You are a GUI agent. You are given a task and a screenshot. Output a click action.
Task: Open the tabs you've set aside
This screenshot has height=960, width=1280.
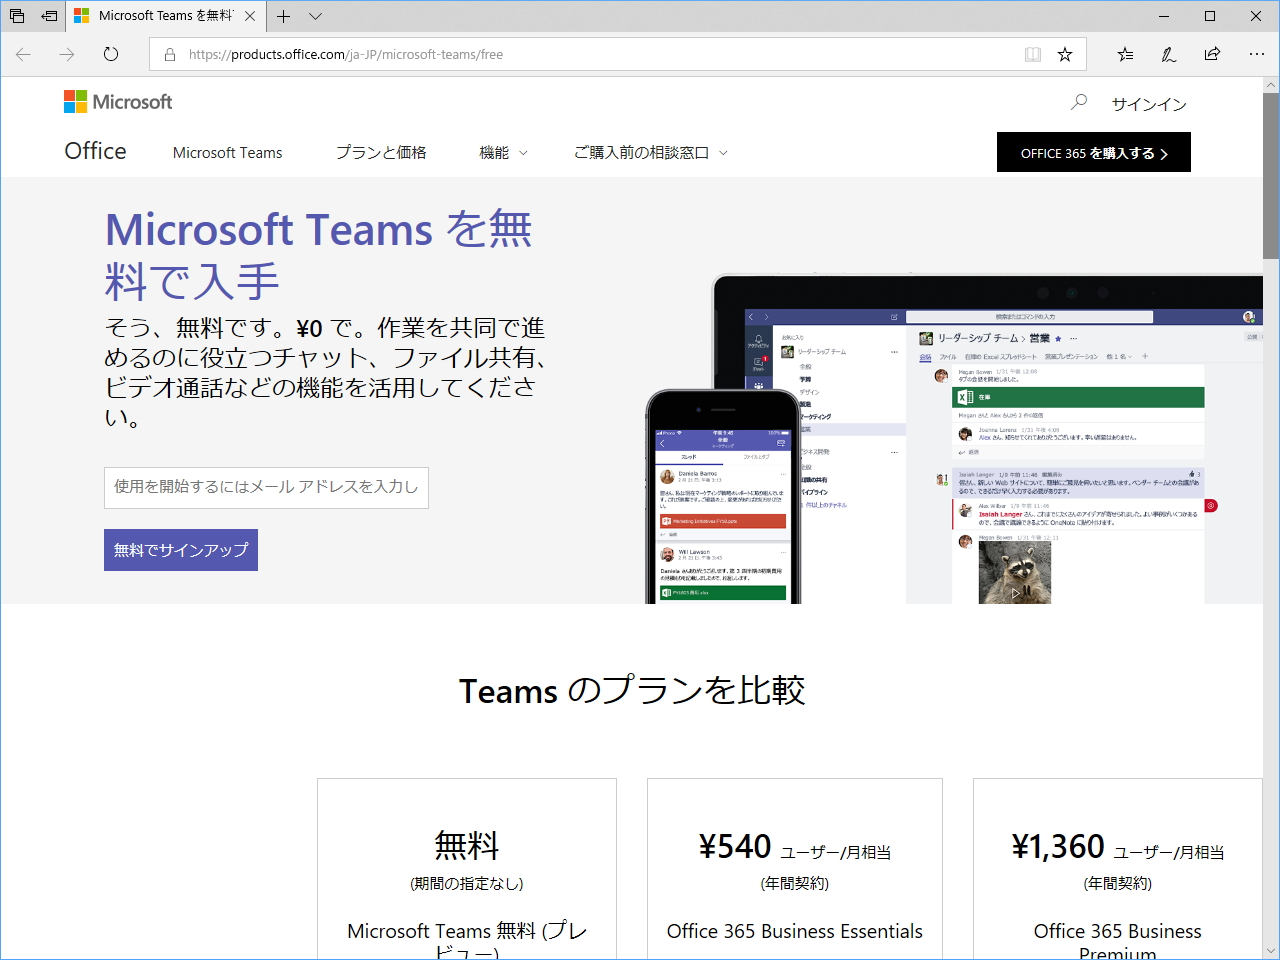click(17, 16)
